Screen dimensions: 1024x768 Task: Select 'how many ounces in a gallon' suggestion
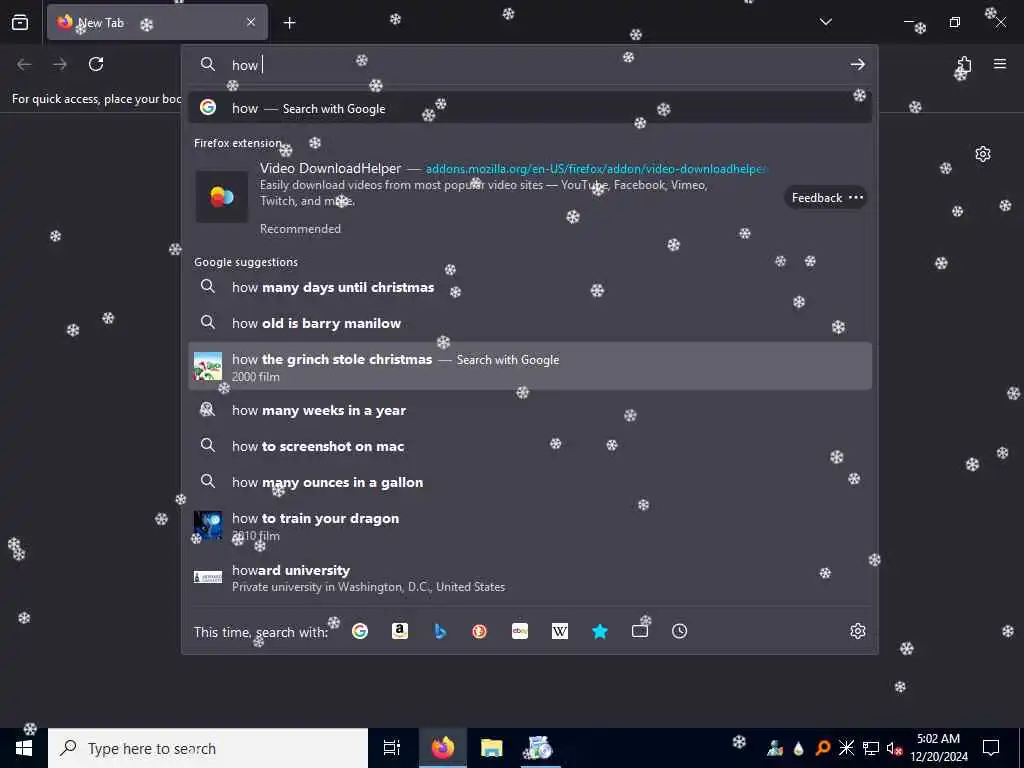(x=530, y=482)
